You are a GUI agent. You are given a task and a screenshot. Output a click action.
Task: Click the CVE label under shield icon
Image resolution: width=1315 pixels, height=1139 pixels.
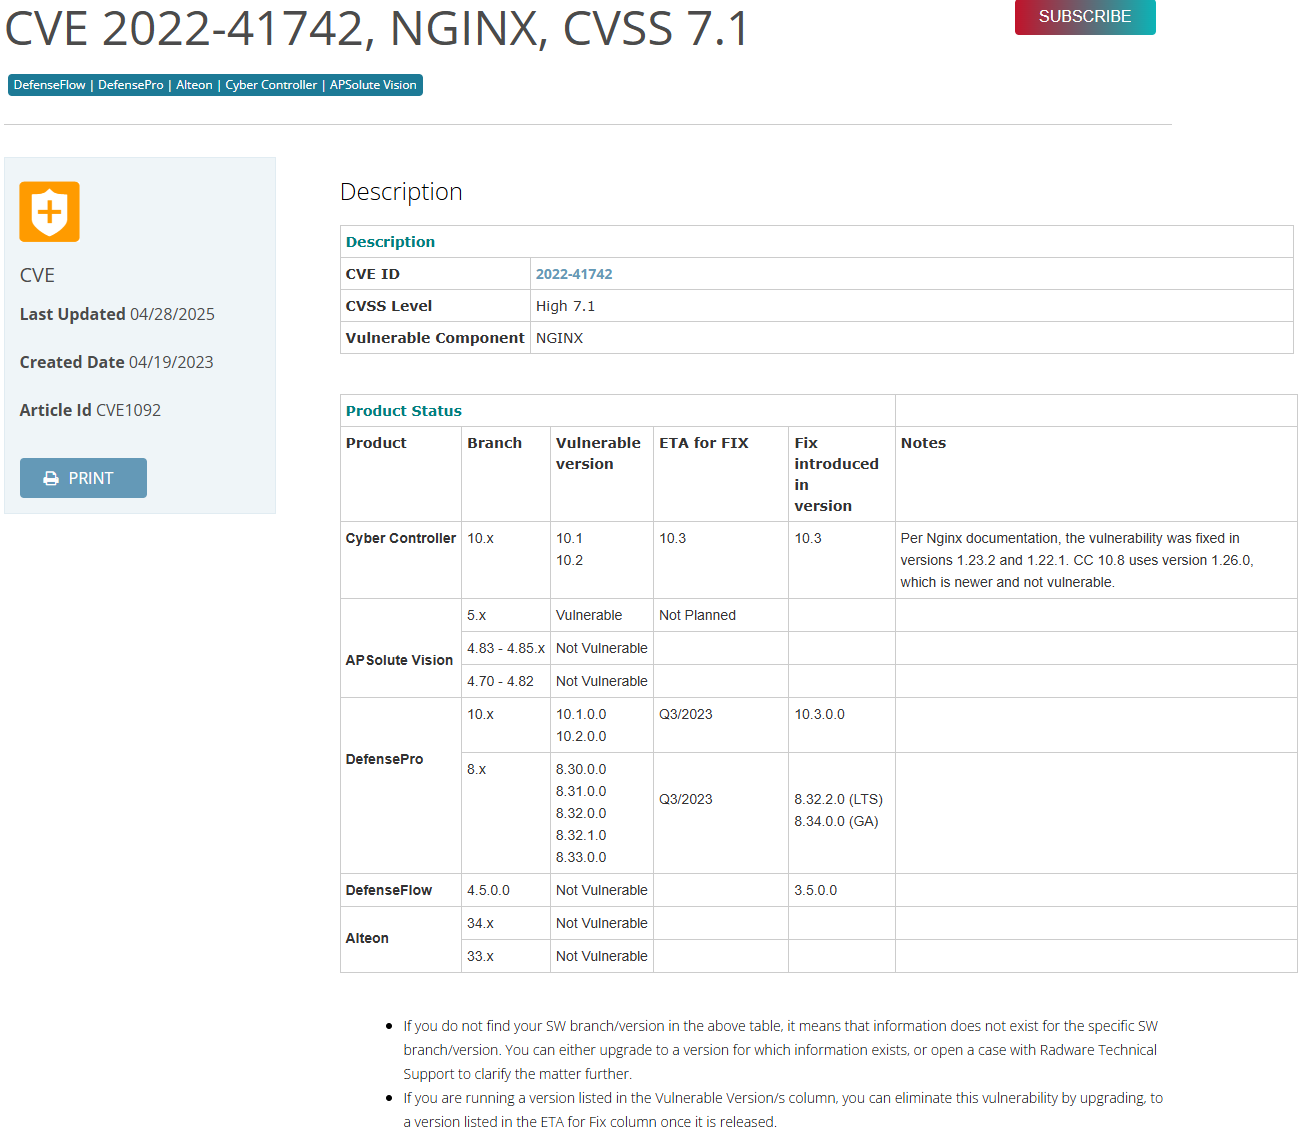coord(37,275)
